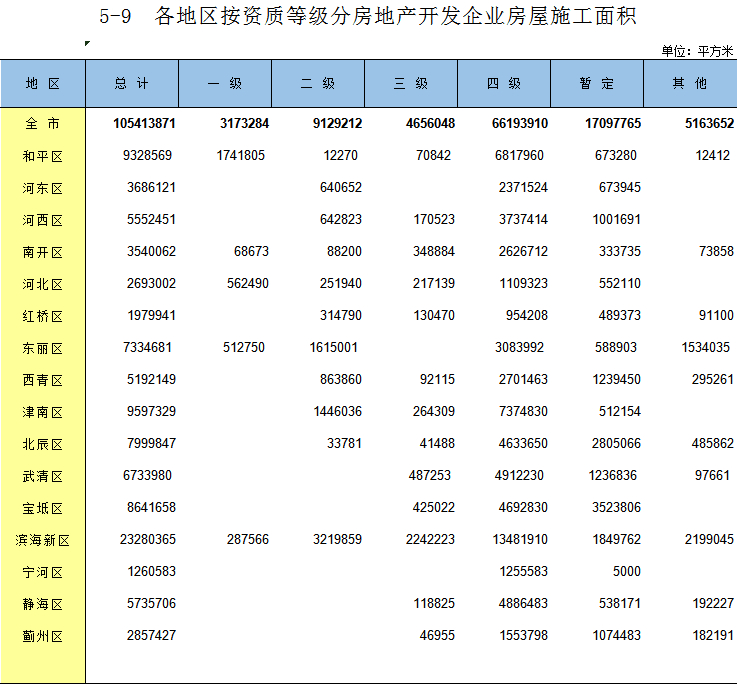Click cell value 2857427
The width and height of the screenshot is (737, 684).
[x=151, y=635]
